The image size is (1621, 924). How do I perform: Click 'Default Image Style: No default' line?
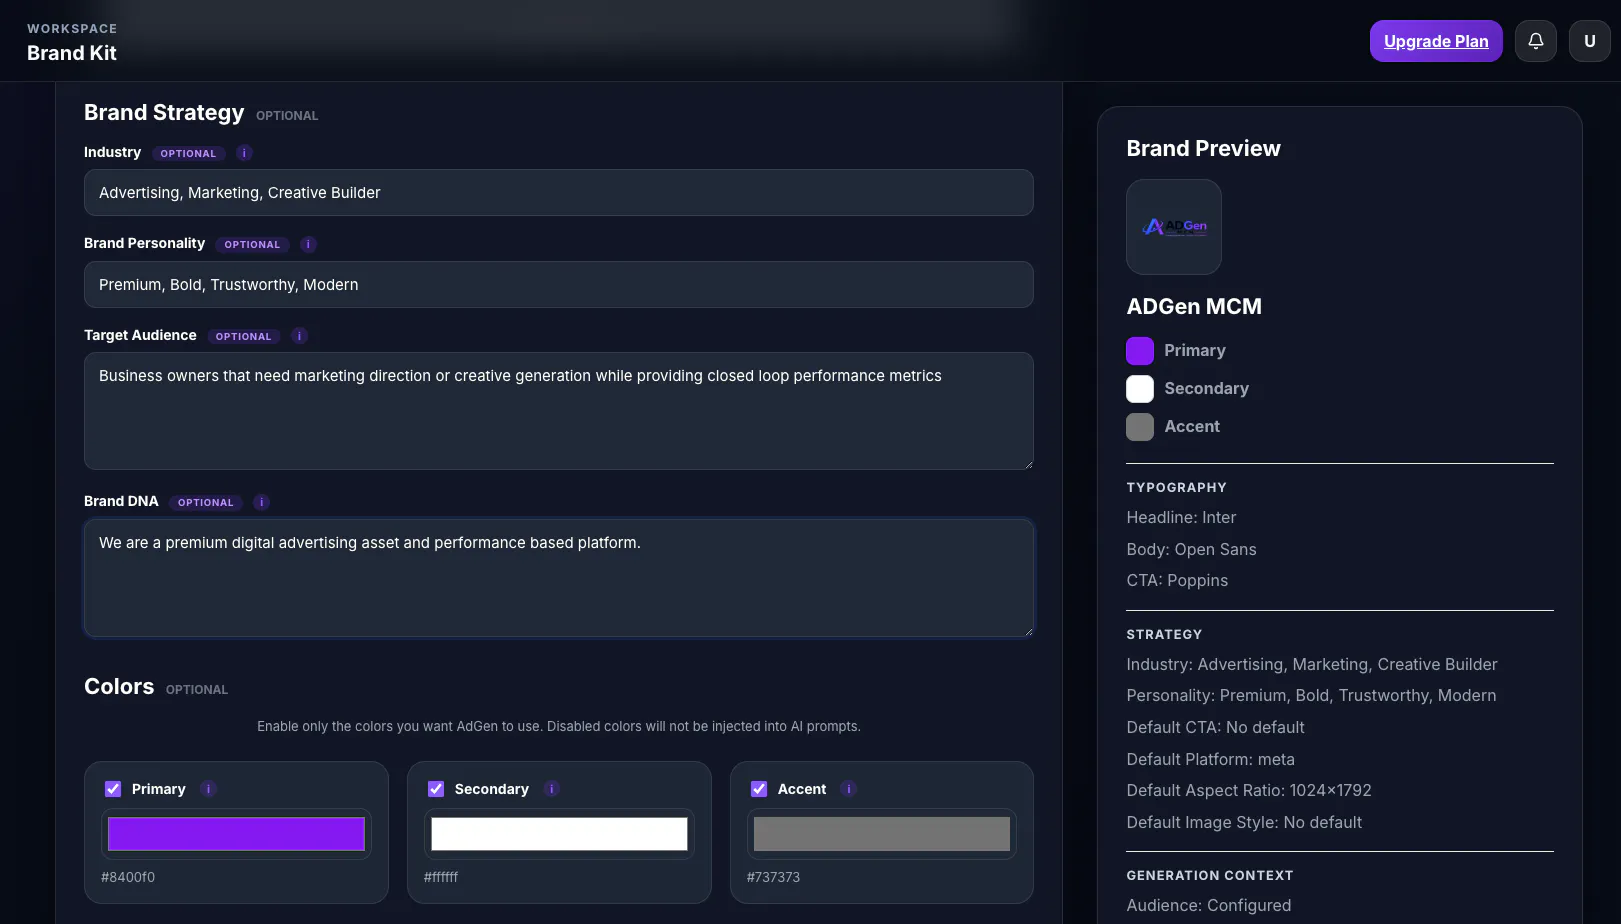(1244, 822)
